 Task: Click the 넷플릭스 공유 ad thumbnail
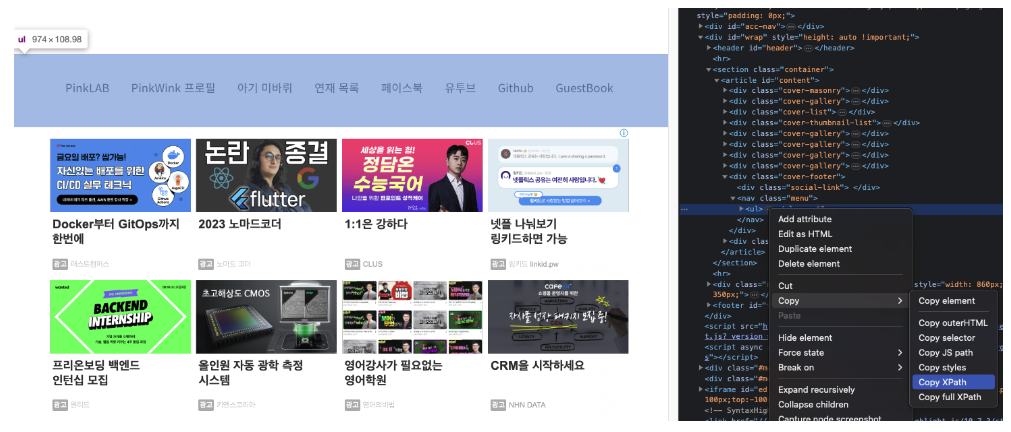(558, 175)
